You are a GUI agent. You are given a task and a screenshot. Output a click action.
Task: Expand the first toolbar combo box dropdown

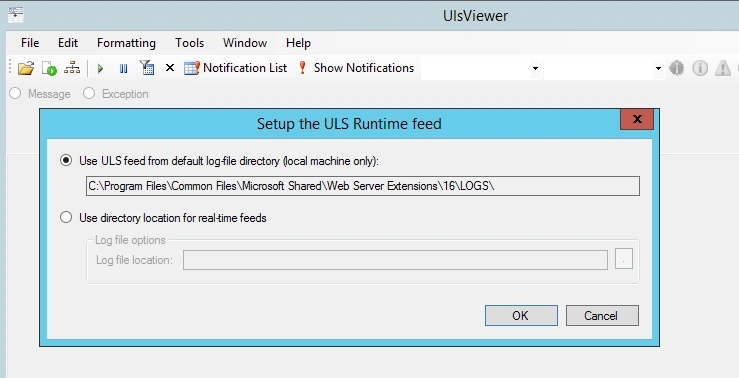pos(535,68)
